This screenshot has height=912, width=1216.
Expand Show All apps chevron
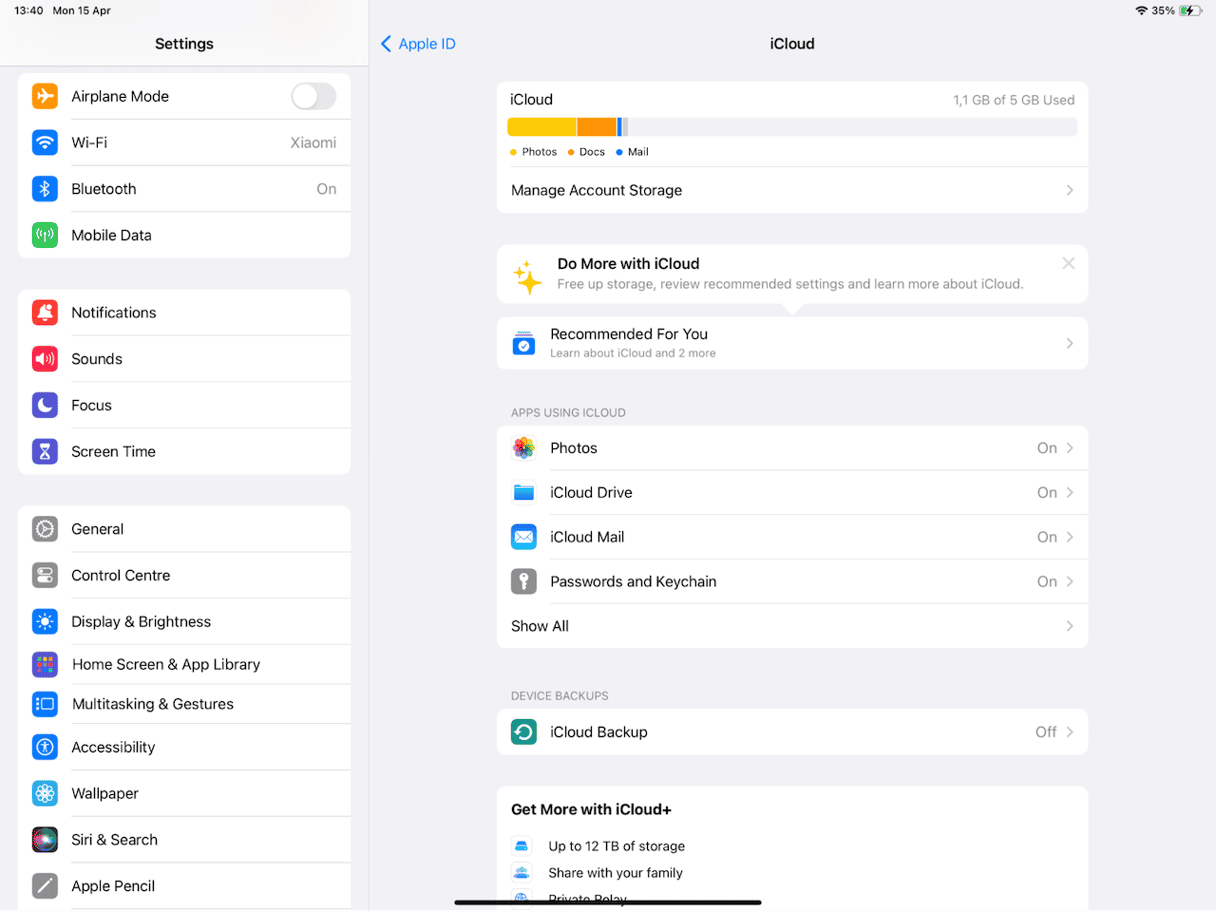(x=1070, y=626)
